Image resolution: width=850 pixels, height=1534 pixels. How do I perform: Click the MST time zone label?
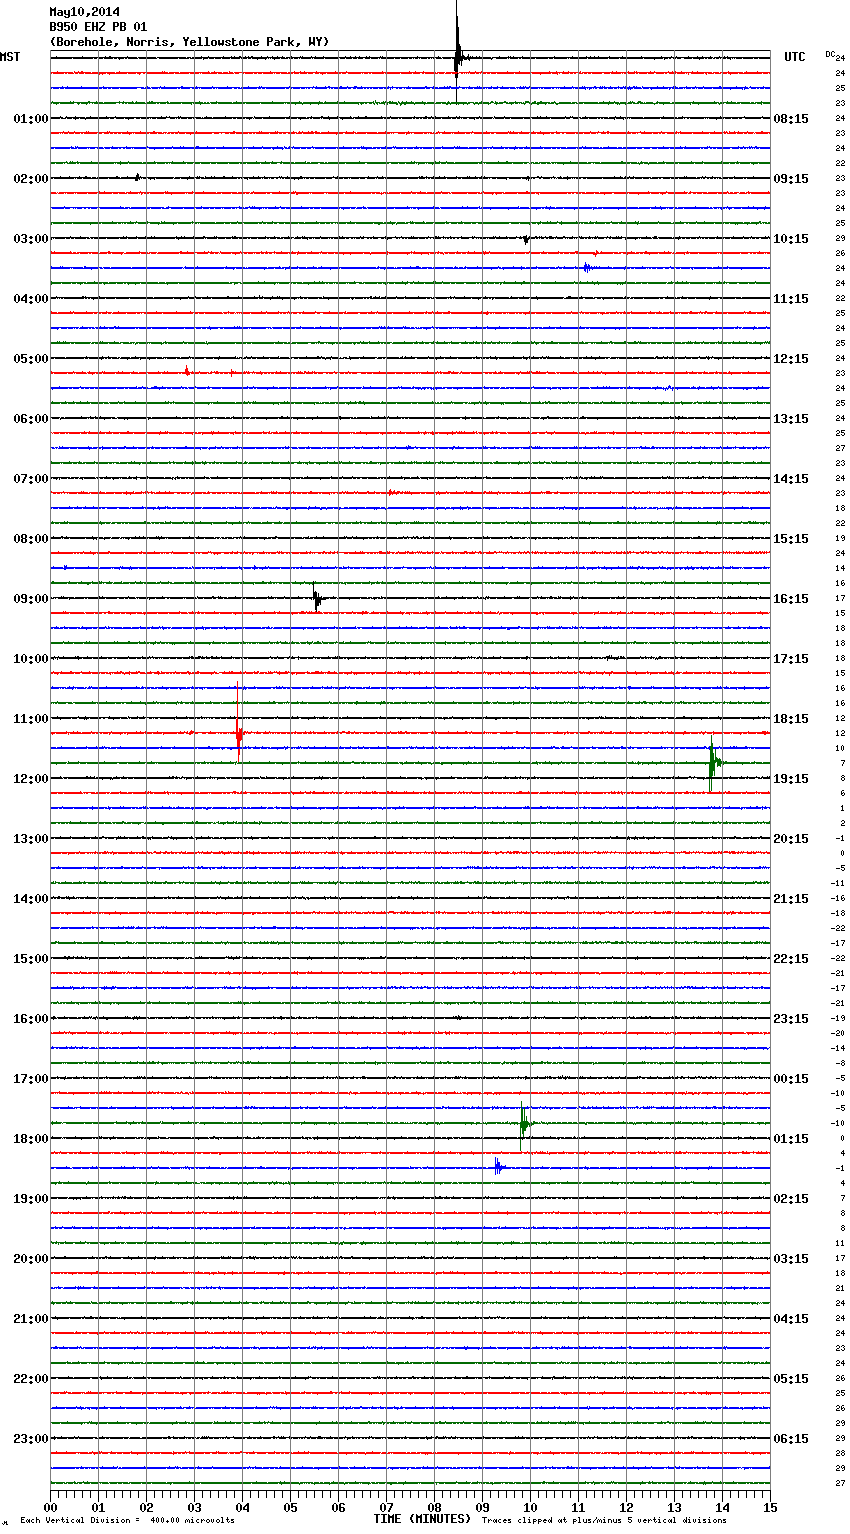click(10, 57)
